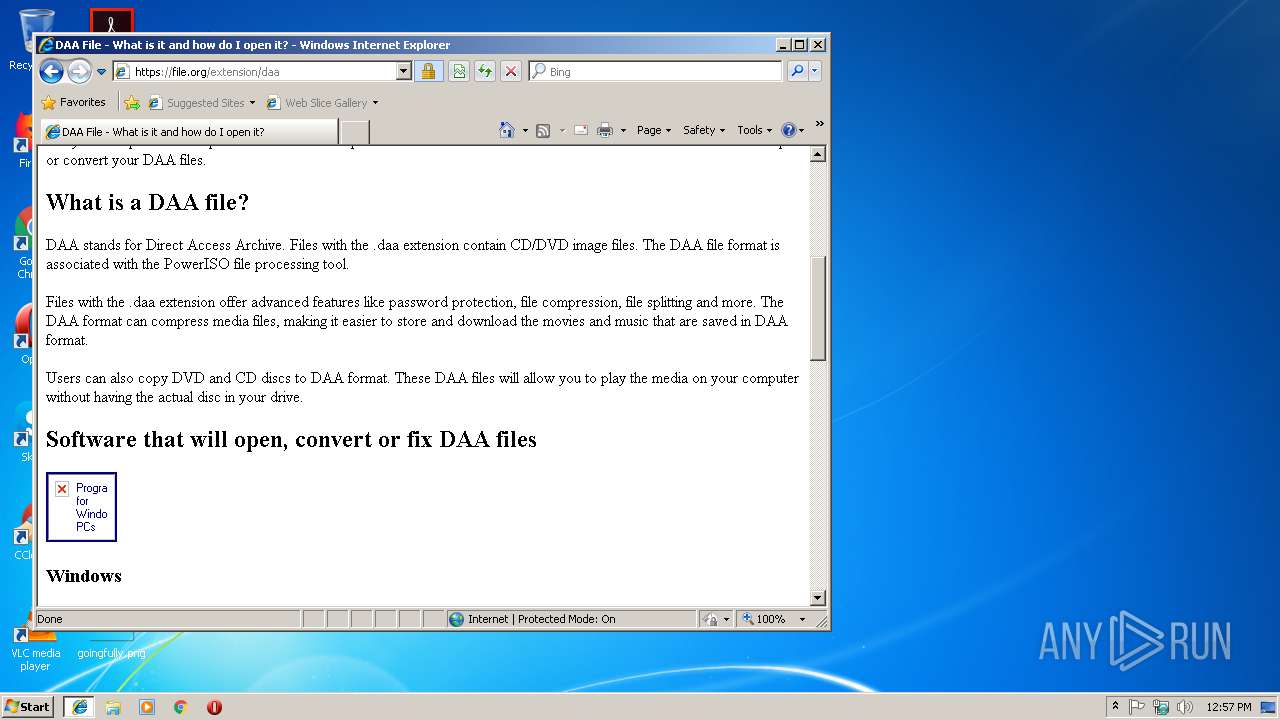1280x720 pixels.
Task: Go back with the Back arrow button
Action: pos(52,71)
